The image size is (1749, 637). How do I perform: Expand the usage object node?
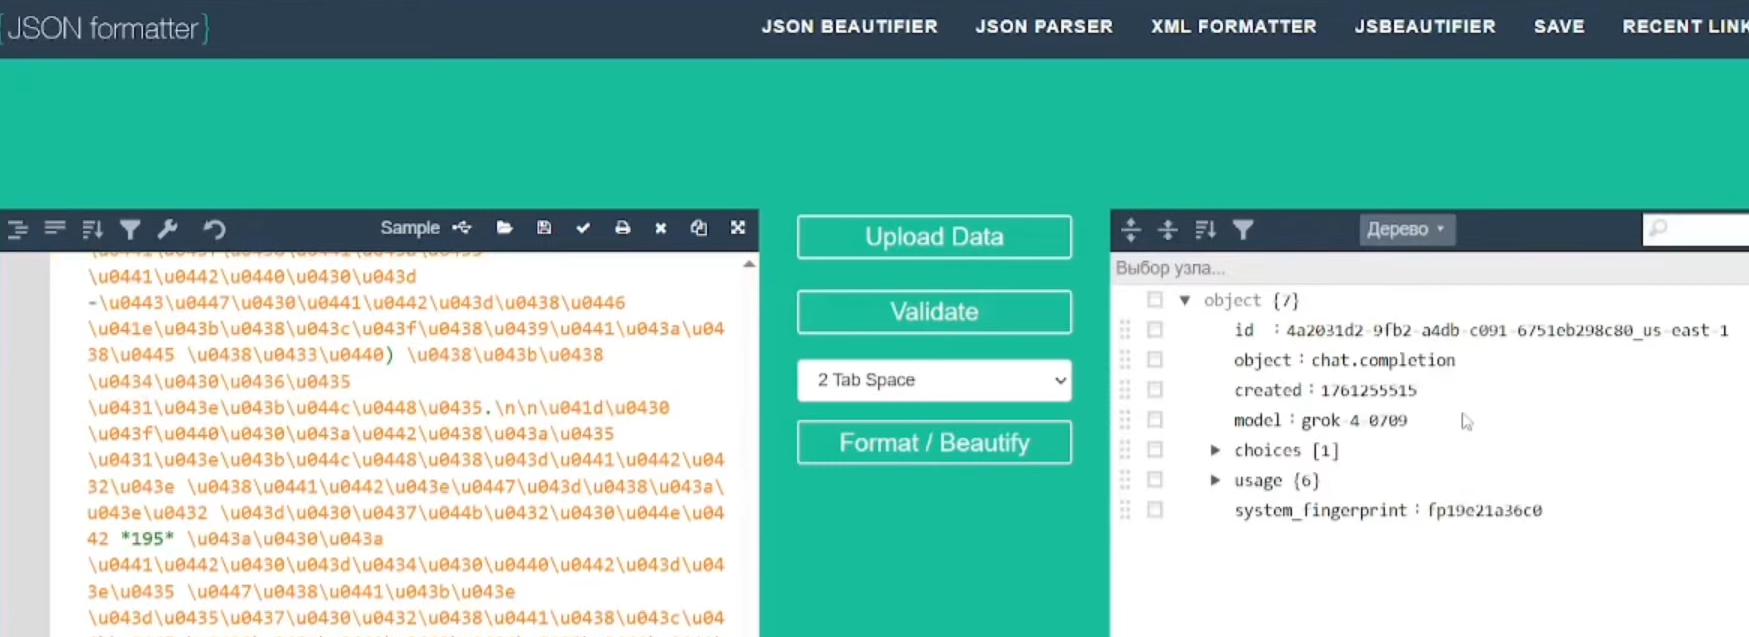(1215, 480)
